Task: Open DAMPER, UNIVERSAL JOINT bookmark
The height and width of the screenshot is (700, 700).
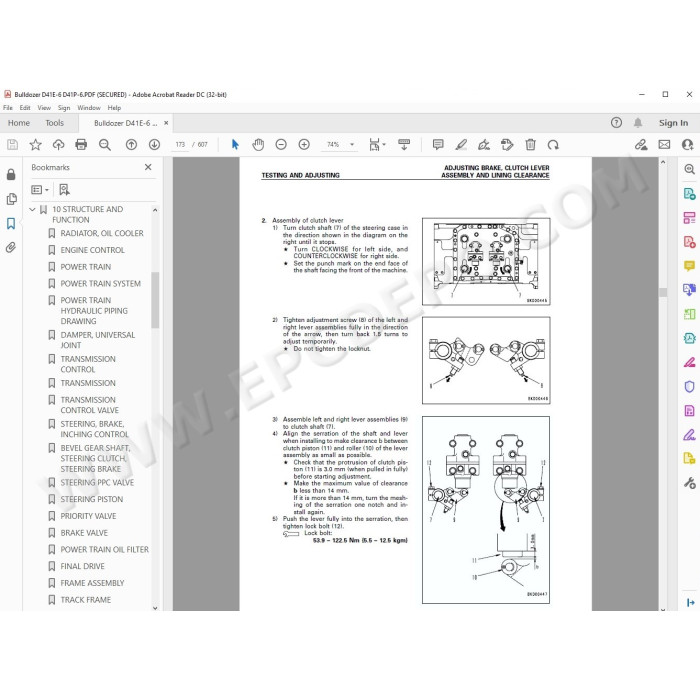Action: pos(97,340)
